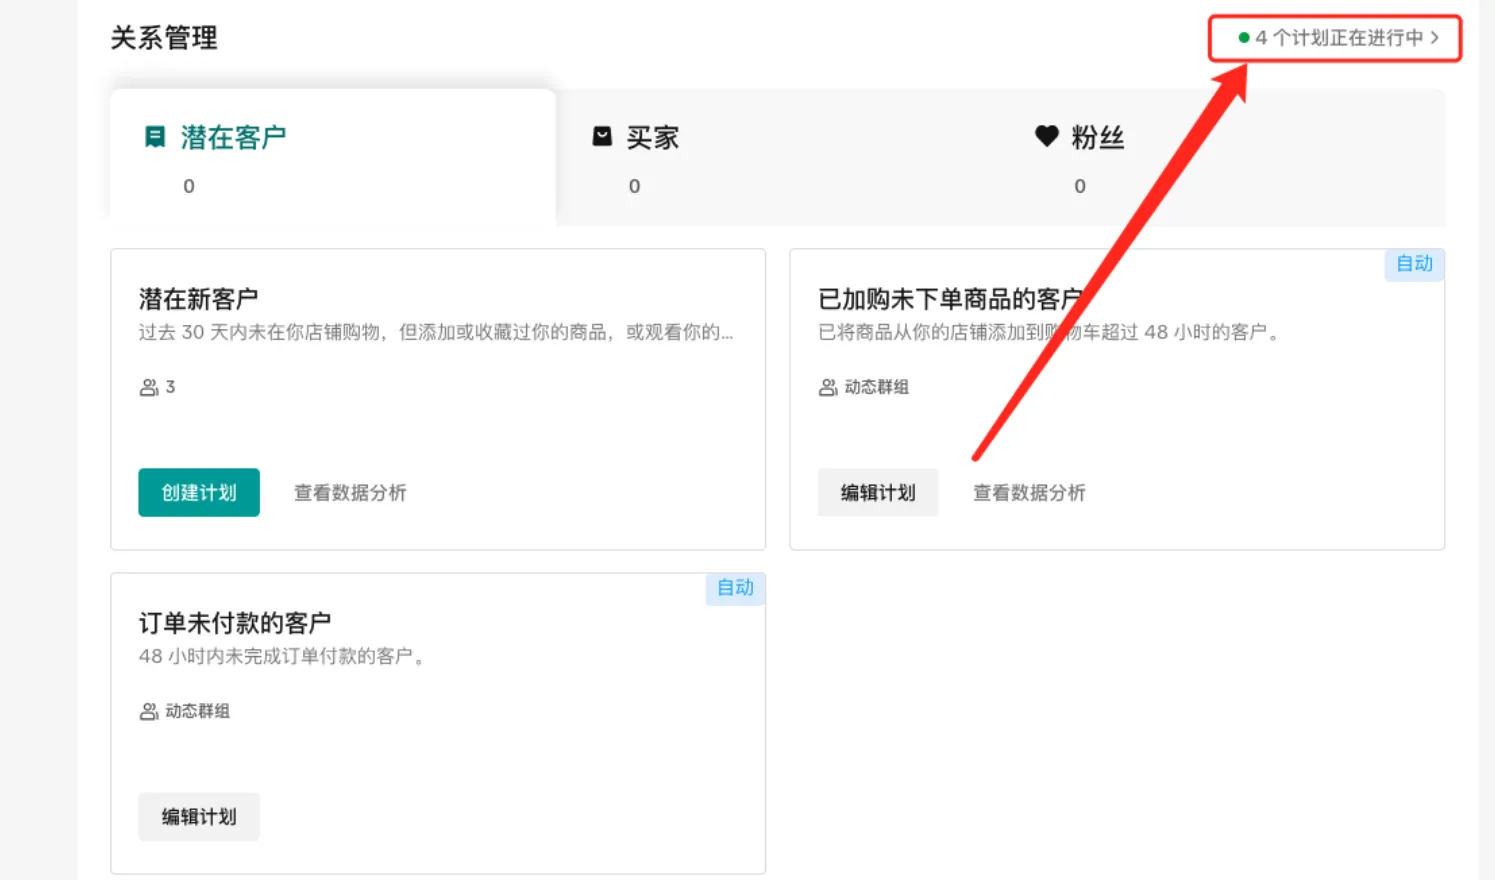This screenshot has width=1495, height=880.
Task: Click the 买家 bag icon
Action: (602, 136)
